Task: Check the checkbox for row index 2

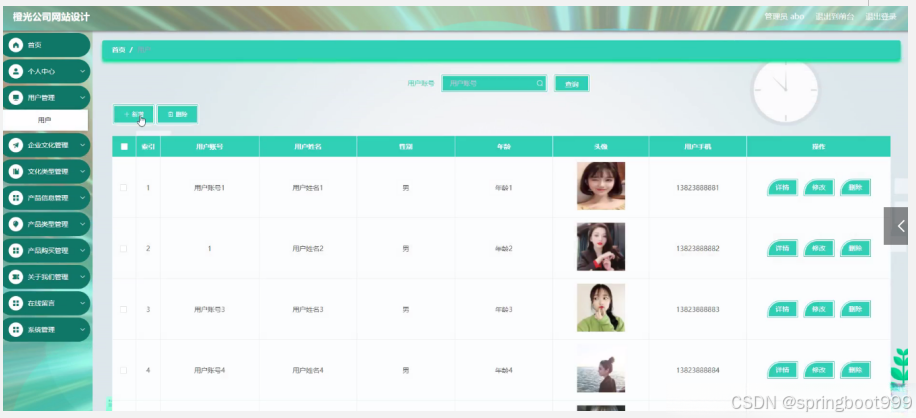Action: click(x=123, y=248)
